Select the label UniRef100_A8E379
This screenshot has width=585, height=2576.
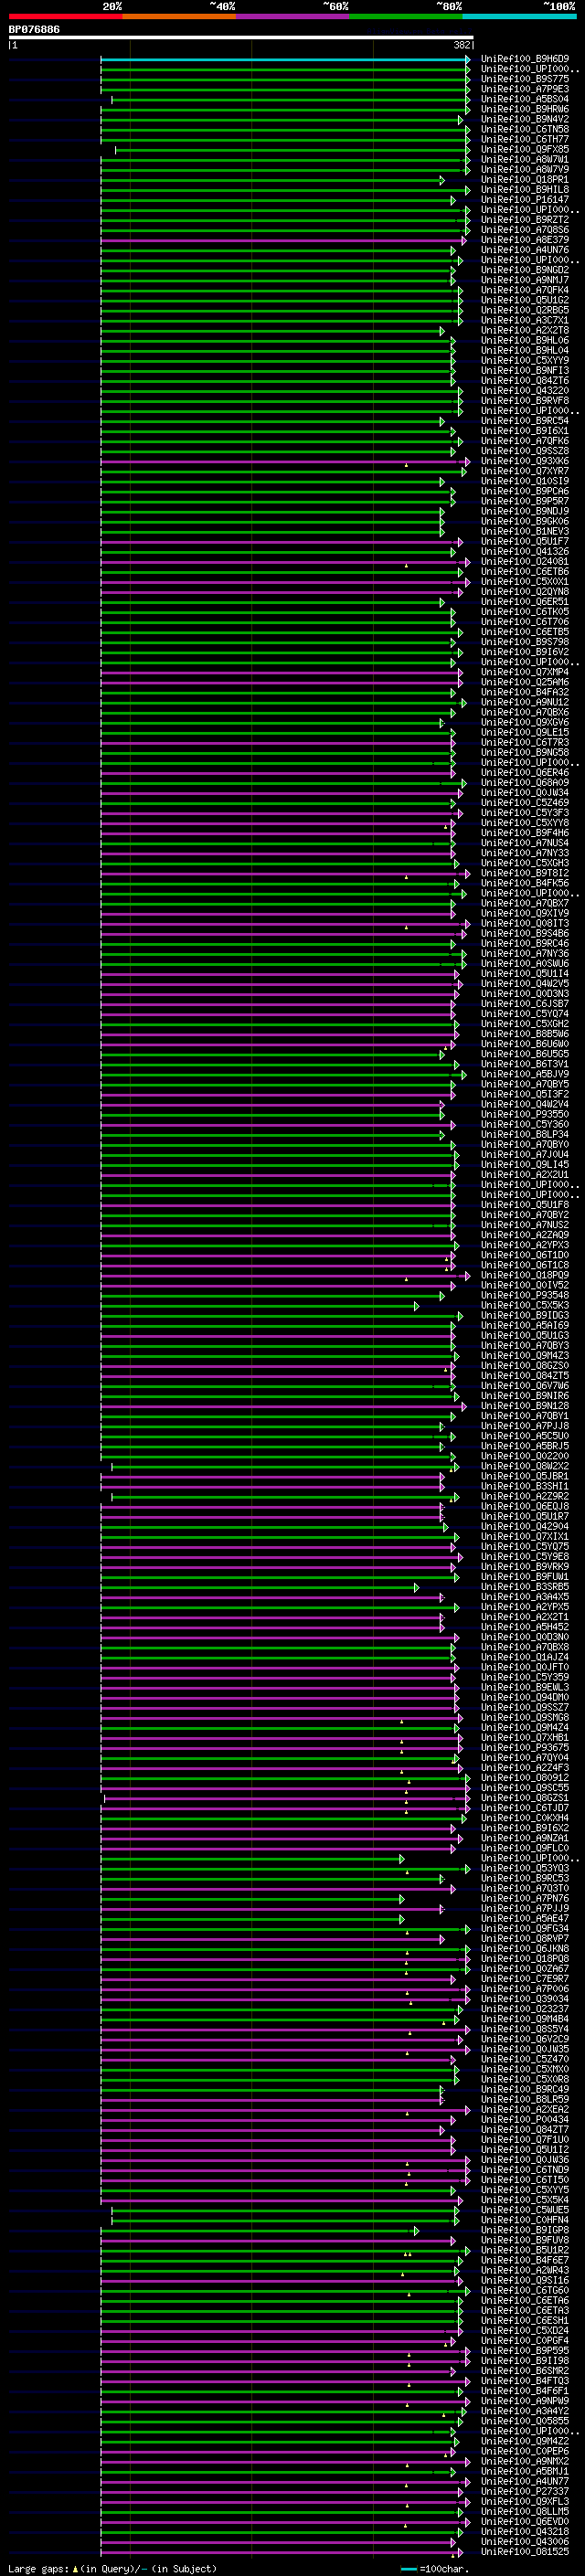(x=525, y=240)
